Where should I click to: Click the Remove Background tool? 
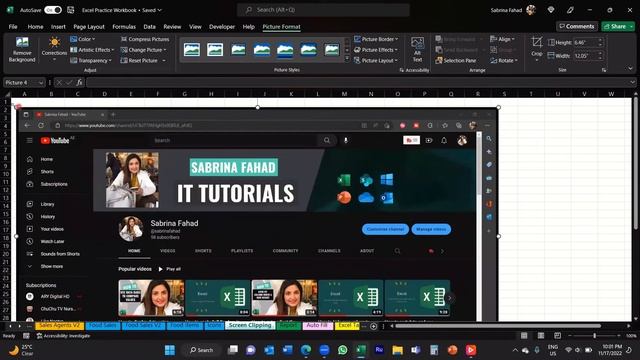coord(22,49)
